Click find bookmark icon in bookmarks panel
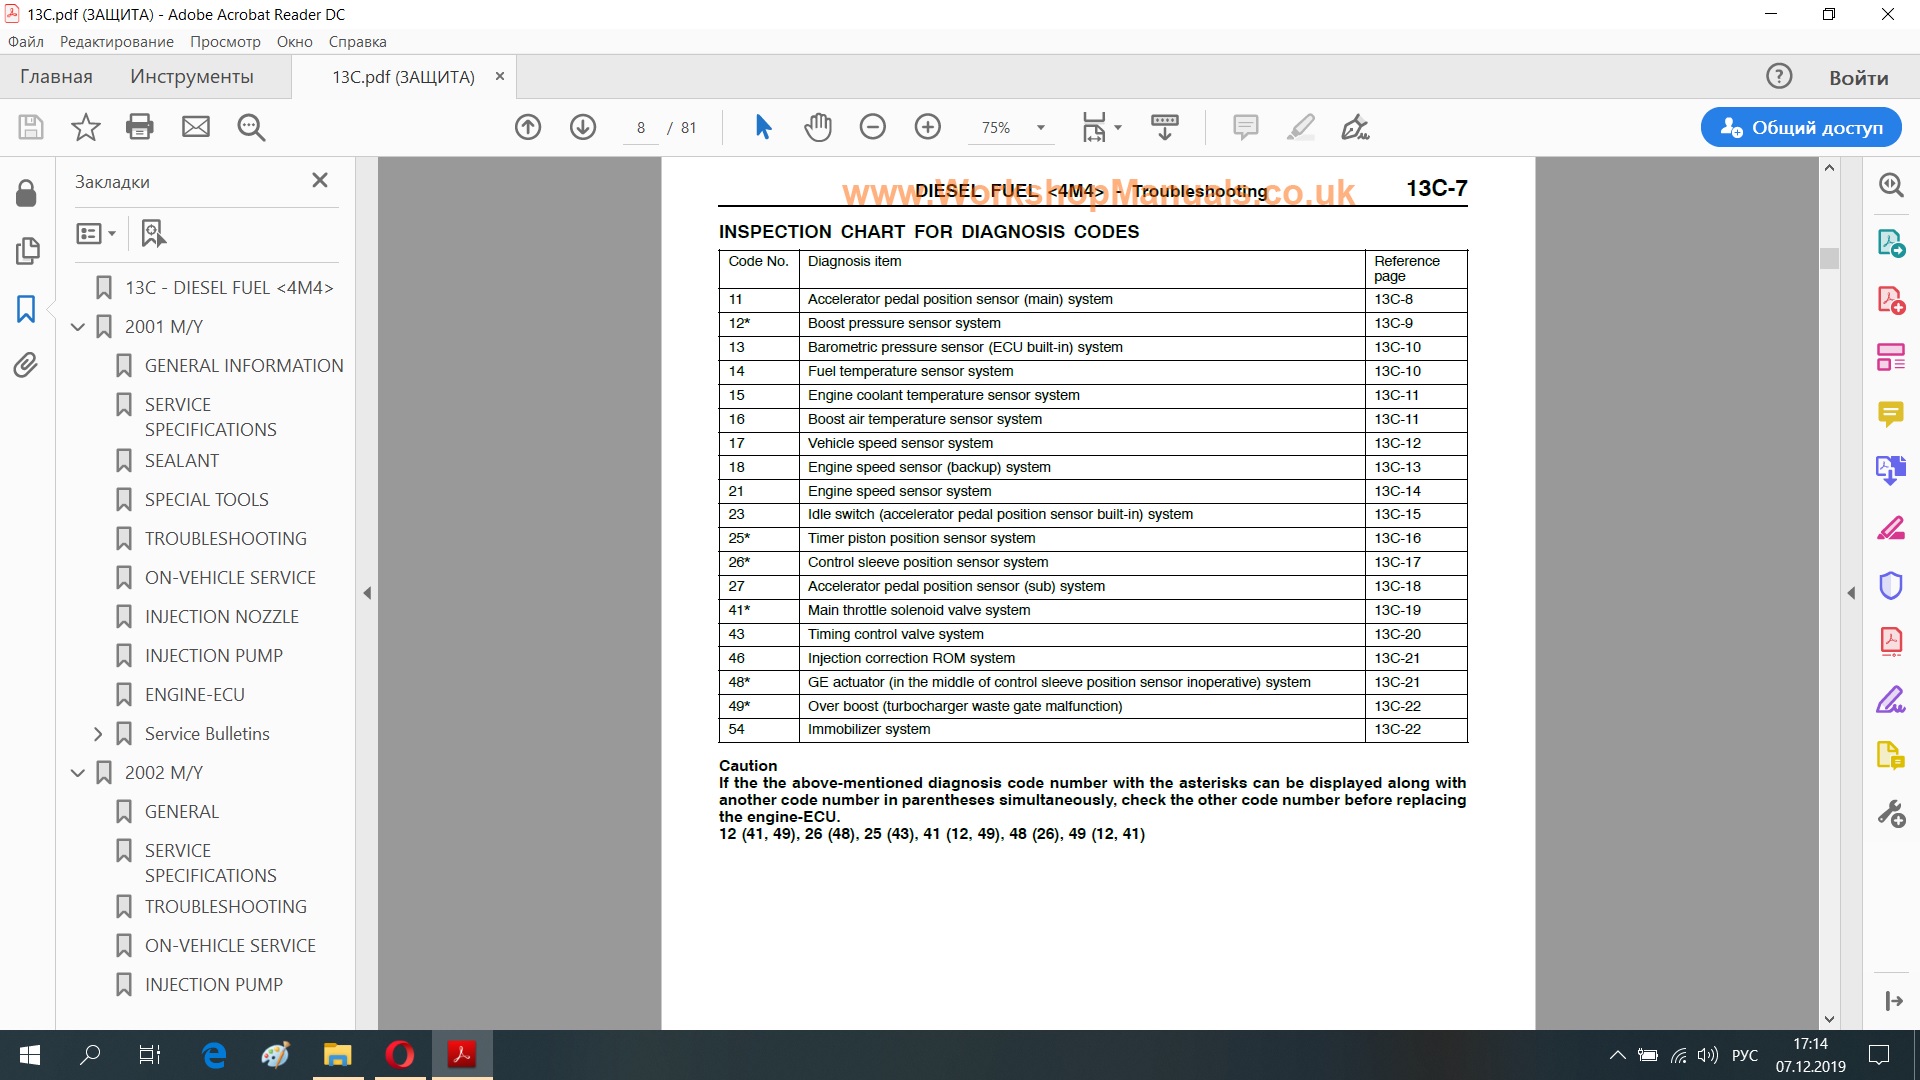The image size is (1920, 1080). [x=153, y=233]
